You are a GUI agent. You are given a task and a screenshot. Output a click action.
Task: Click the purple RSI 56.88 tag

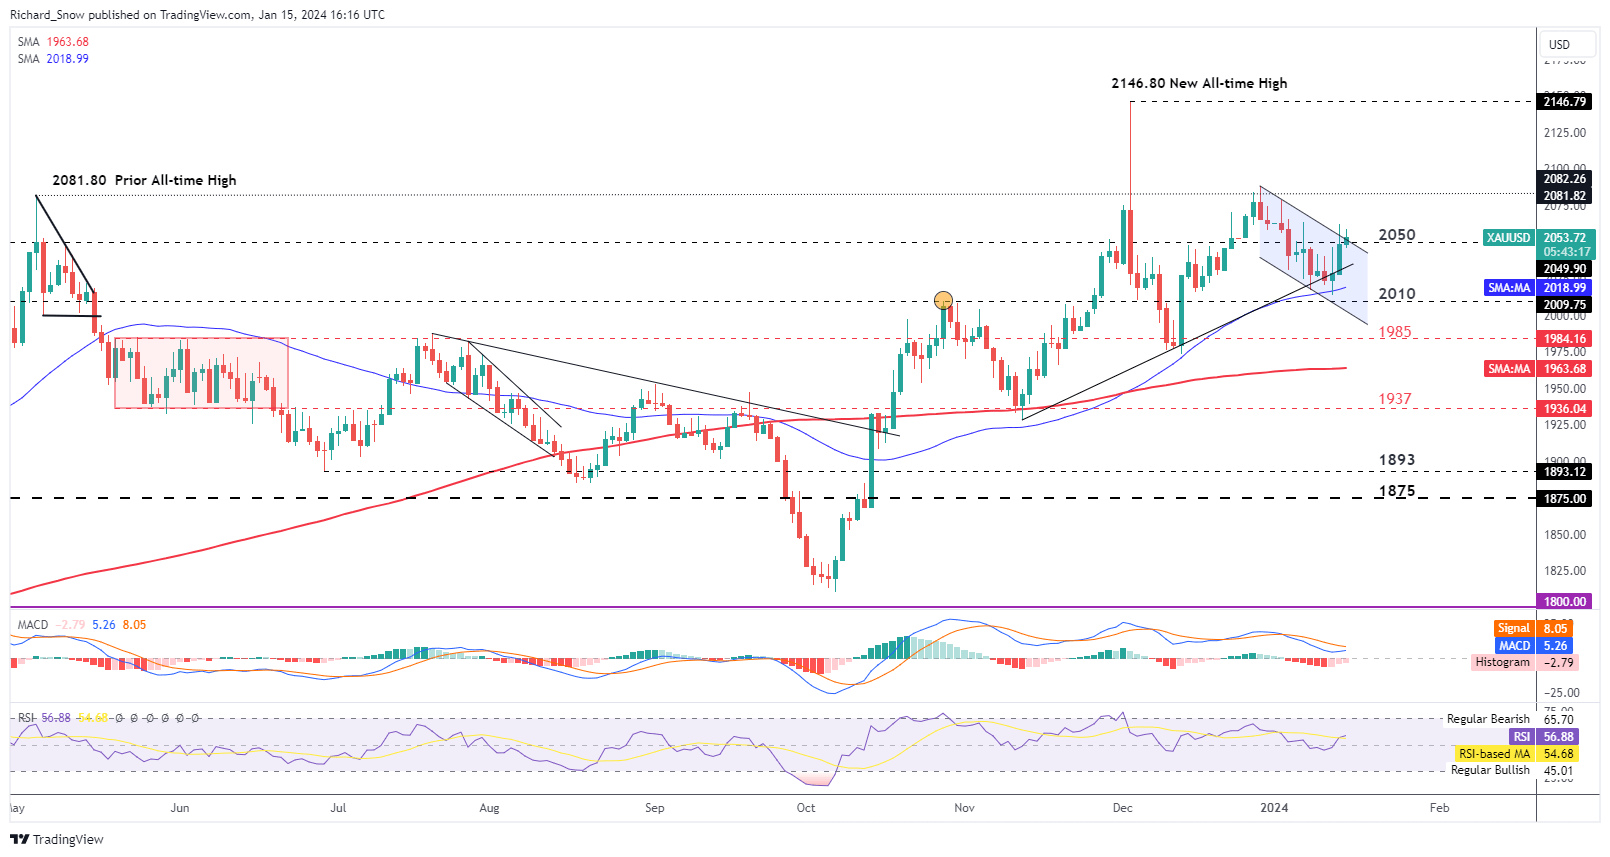click(x=1544, y=737)
